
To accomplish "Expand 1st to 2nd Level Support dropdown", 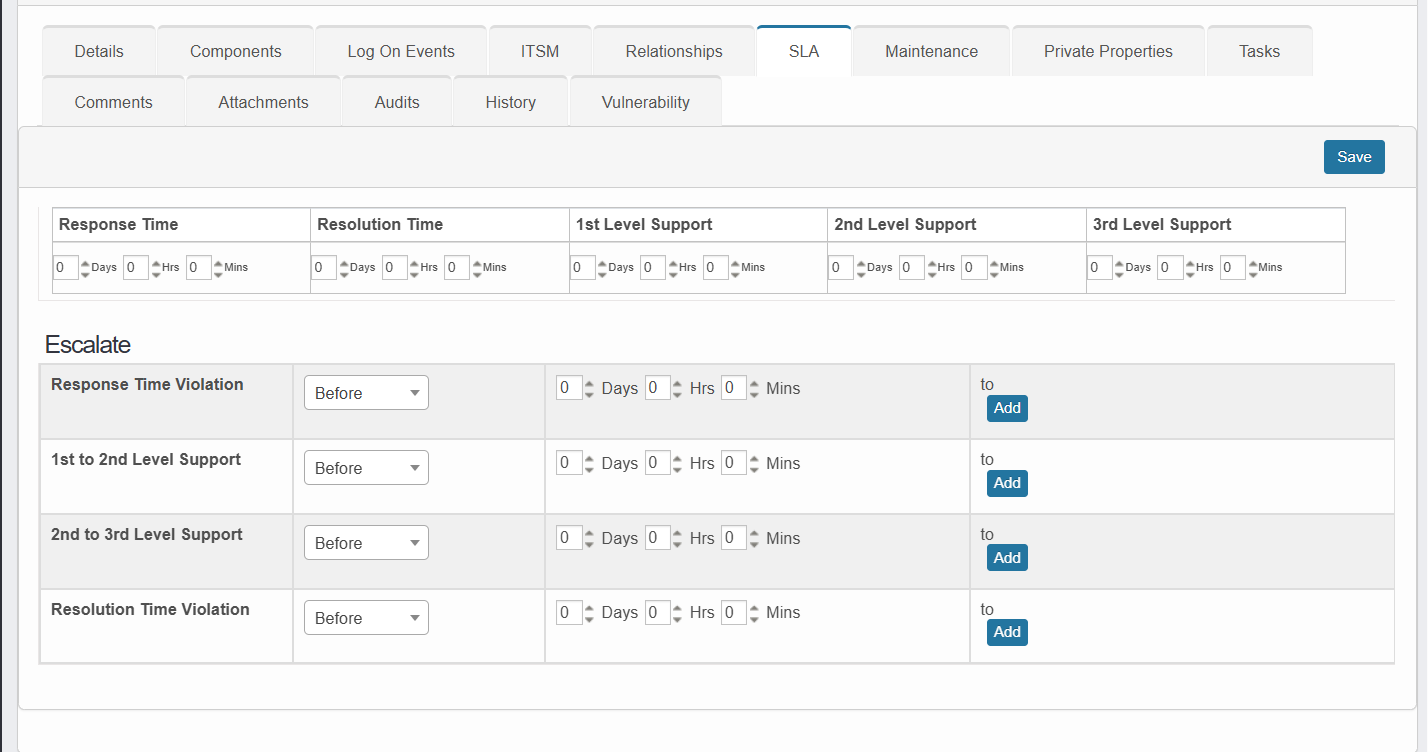I will pos(366,468).
